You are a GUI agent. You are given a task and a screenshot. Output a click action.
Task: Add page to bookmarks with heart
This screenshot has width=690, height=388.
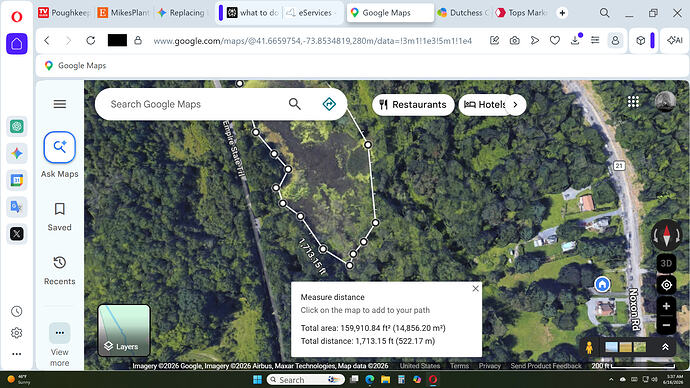[x=554, y=40]
